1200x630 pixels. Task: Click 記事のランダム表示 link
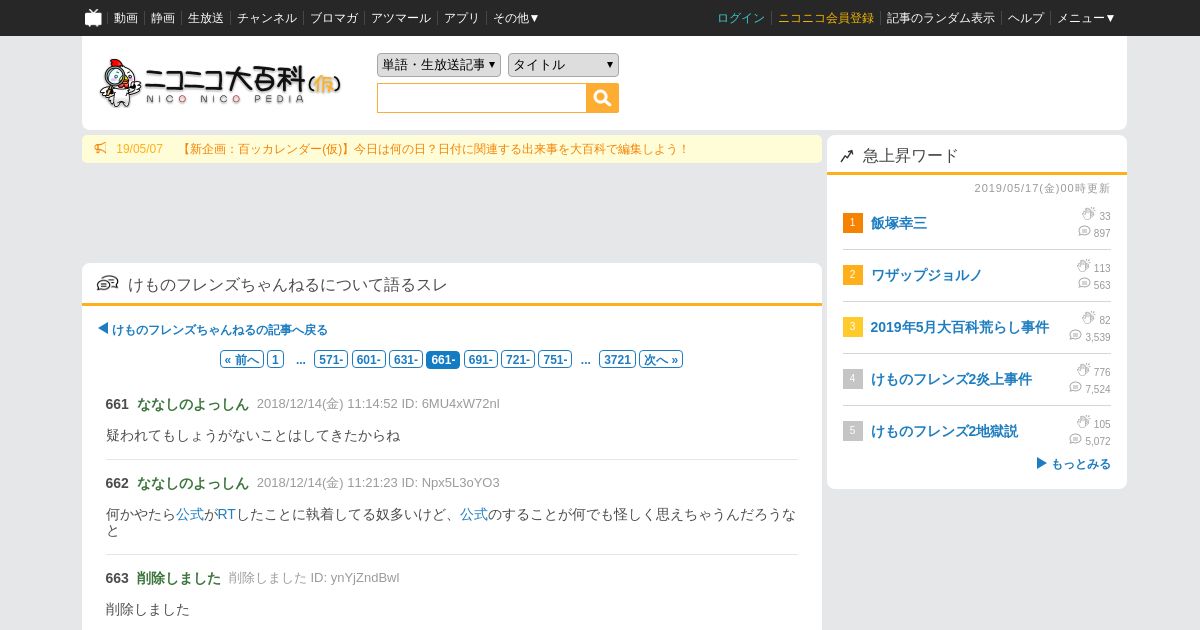coord(941,18)
